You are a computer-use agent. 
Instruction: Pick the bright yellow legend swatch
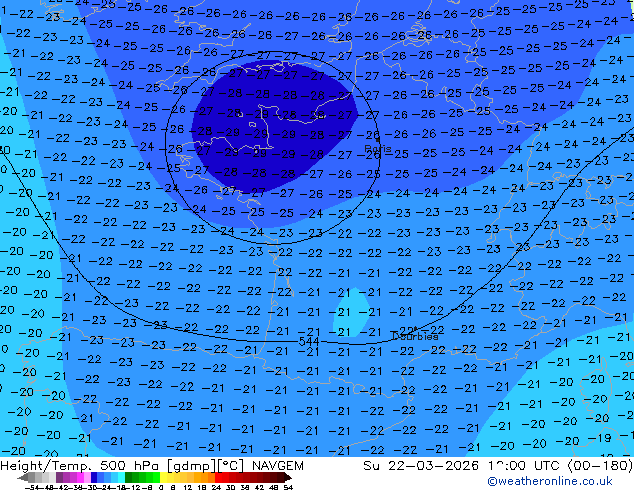coord(163,477)
